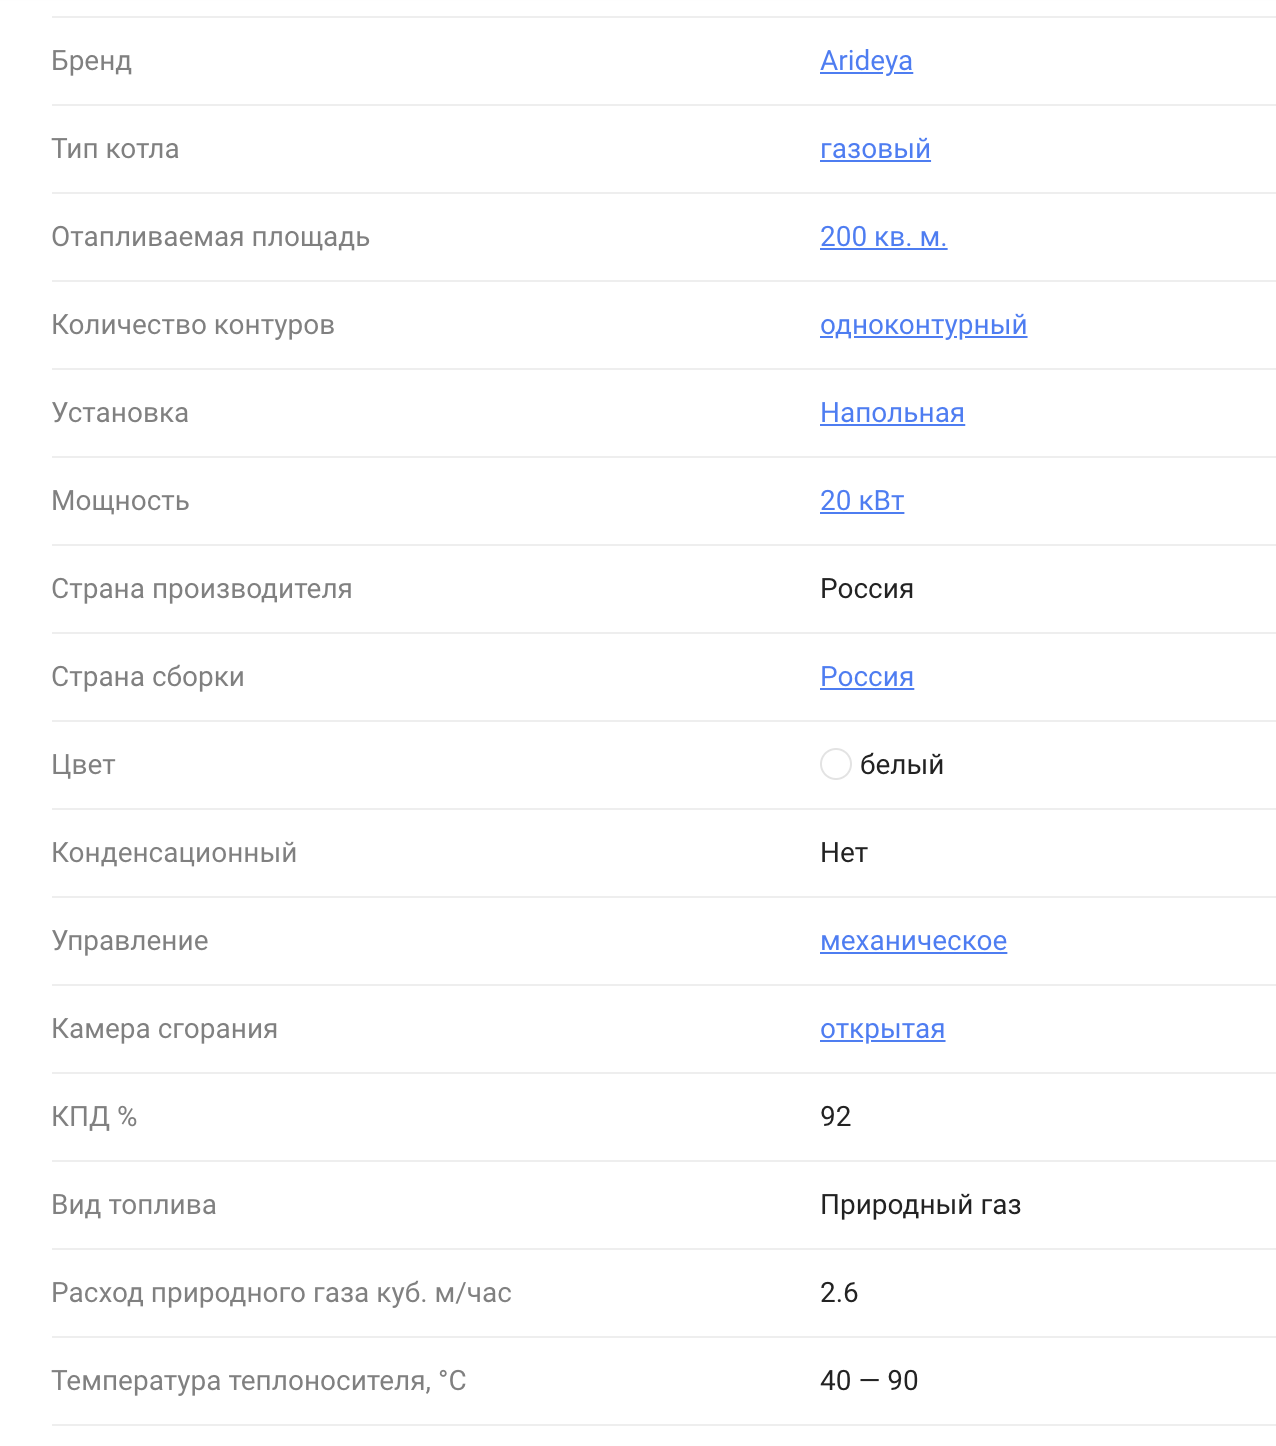Click the Отапливаемая площадь label
Screen dimensions: 1276x1446
click(x=210, y=237)
